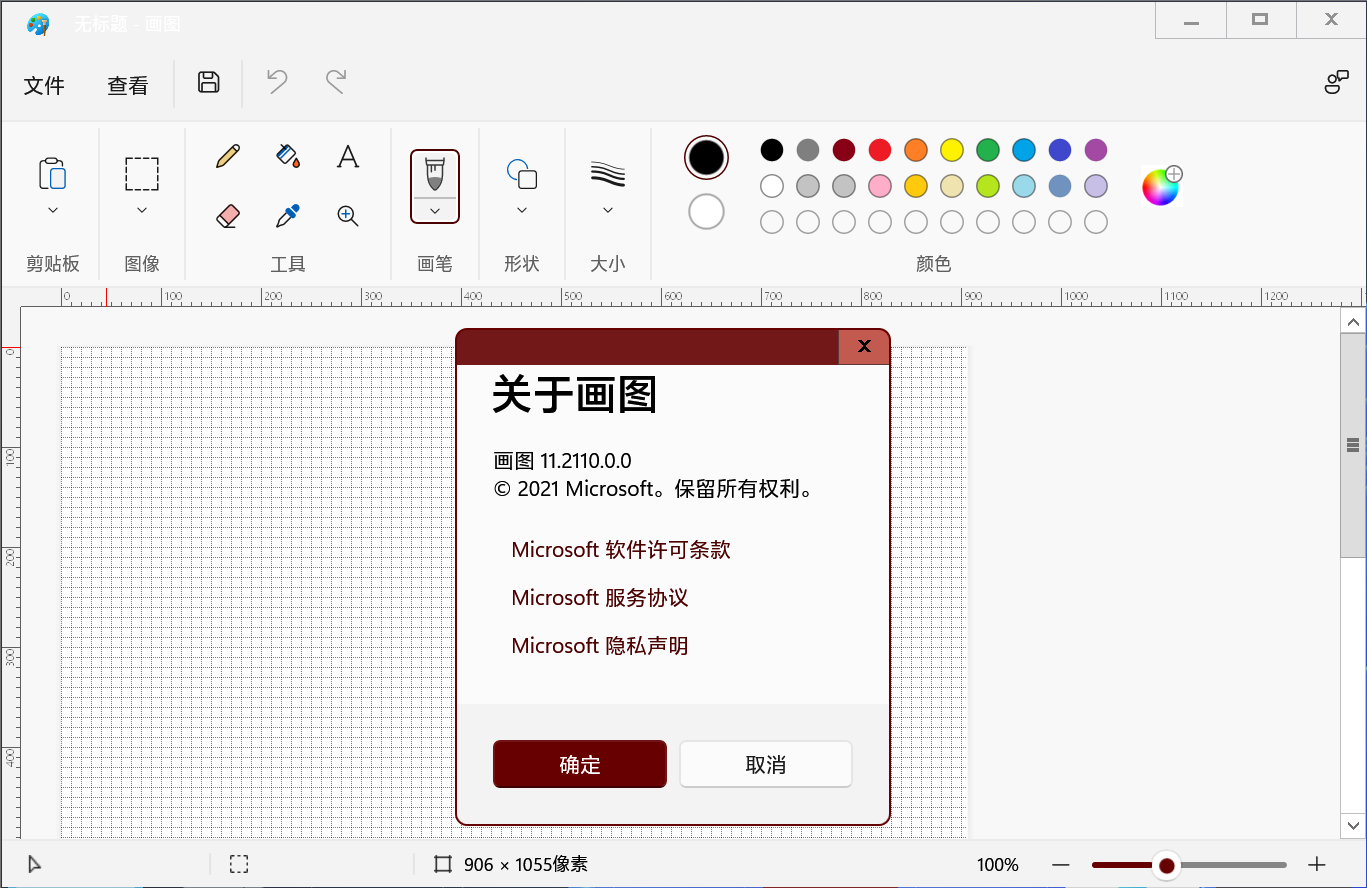Open the custom color editing wheel
Screen dimensions: 1367x888
point(1161,185)
